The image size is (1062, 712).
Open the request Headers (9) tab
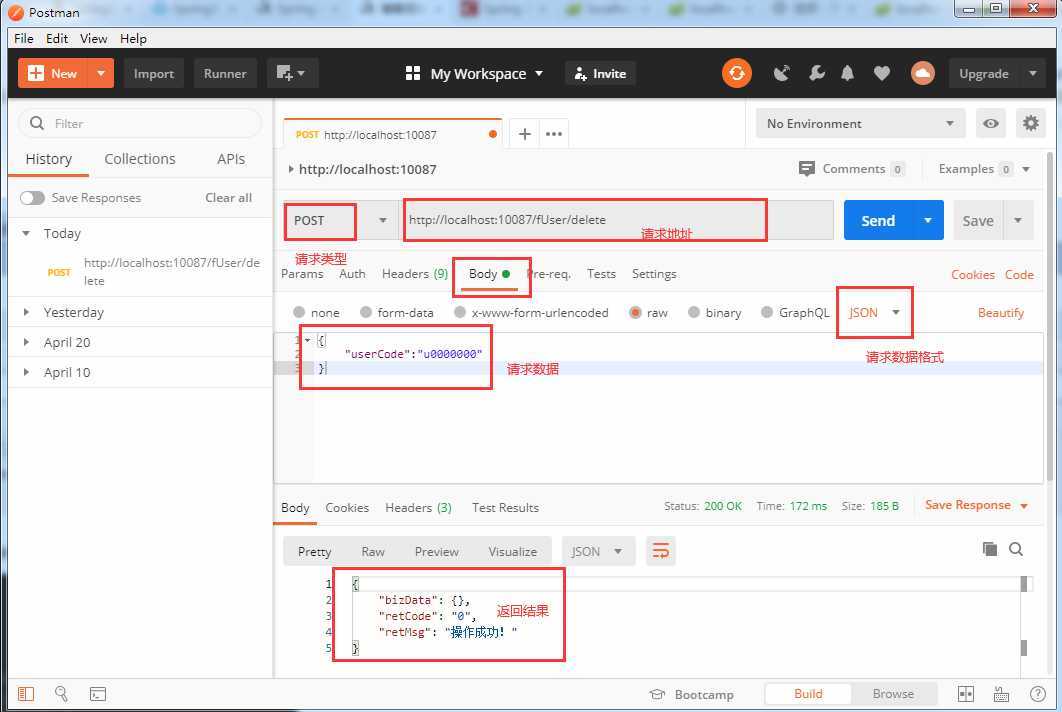(x=415, y=274)
